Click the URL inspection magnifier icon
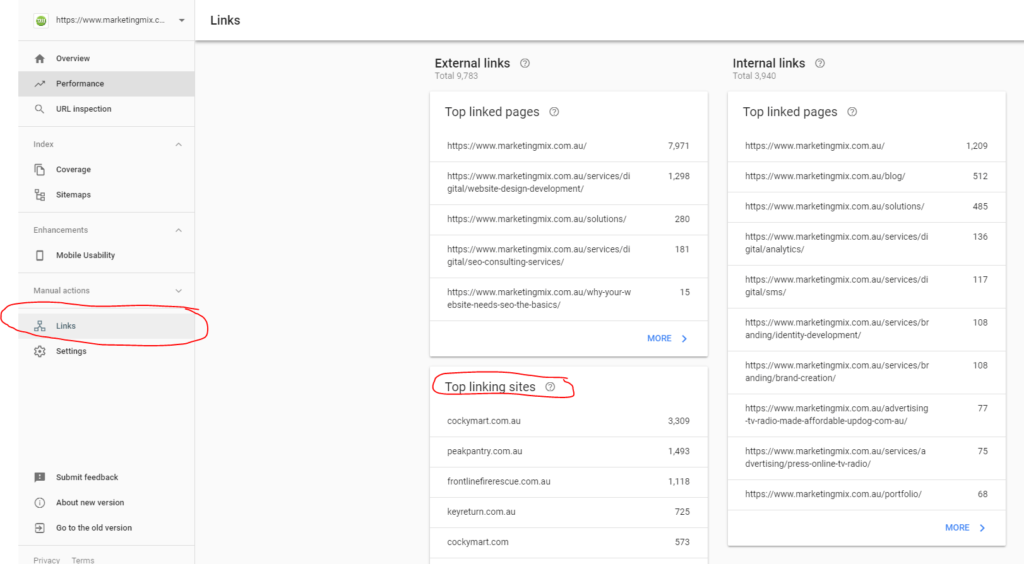This screenshot has height=564, width=1024. pyautogui.click(x=40, y=109)
